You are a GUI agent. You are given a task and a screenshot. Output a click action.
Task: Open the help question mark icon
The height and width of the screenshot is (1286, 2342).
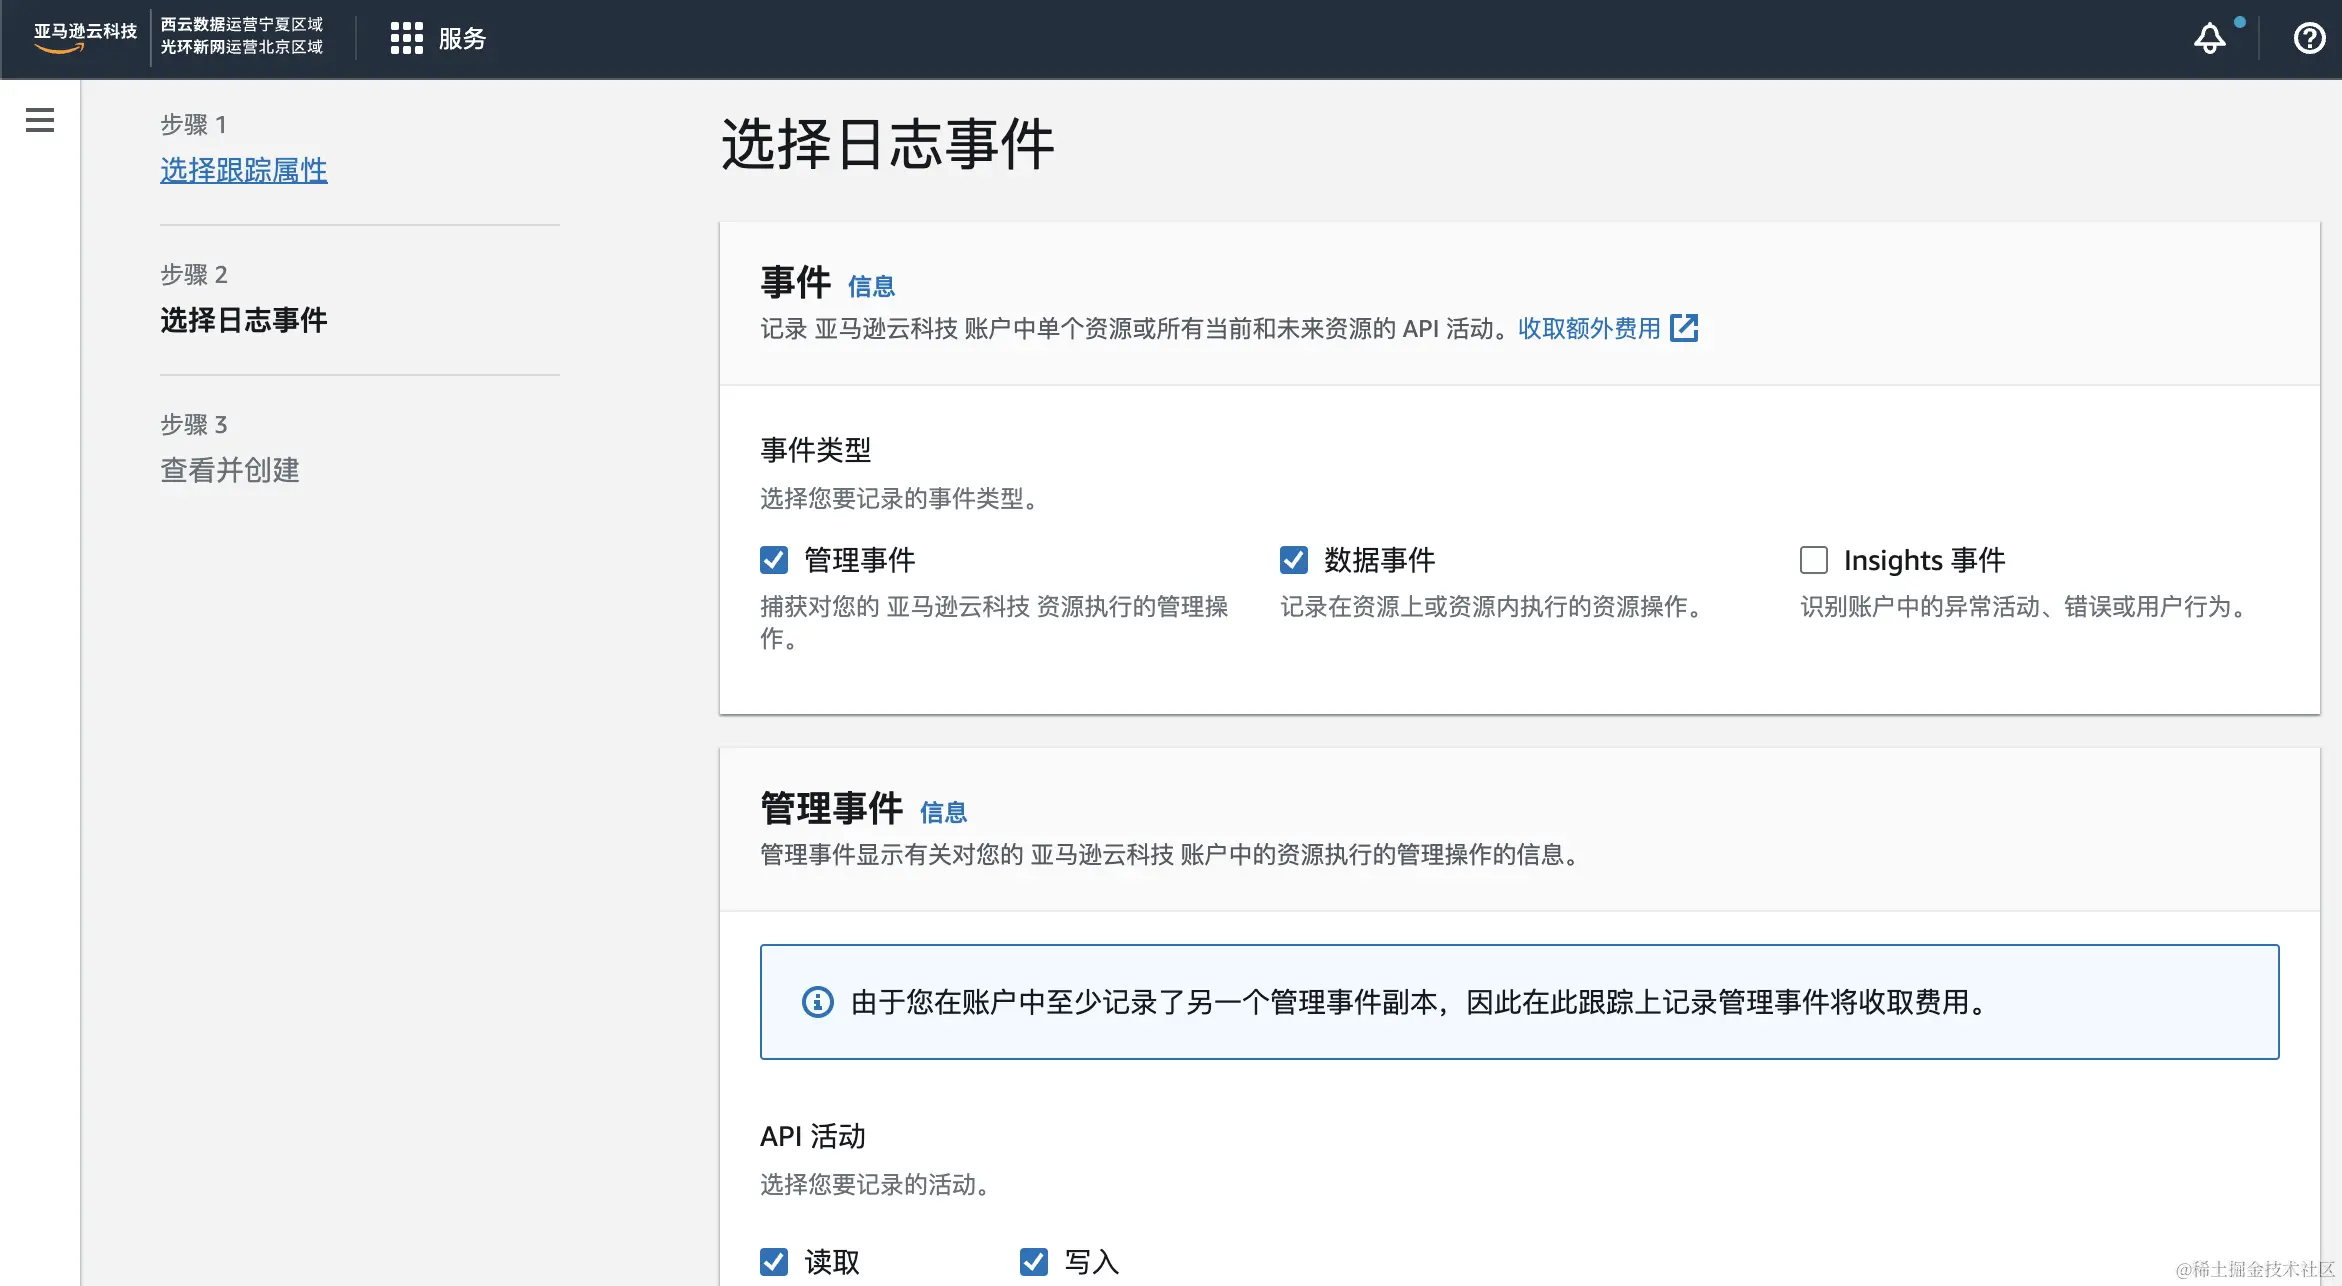(2308, 39)
